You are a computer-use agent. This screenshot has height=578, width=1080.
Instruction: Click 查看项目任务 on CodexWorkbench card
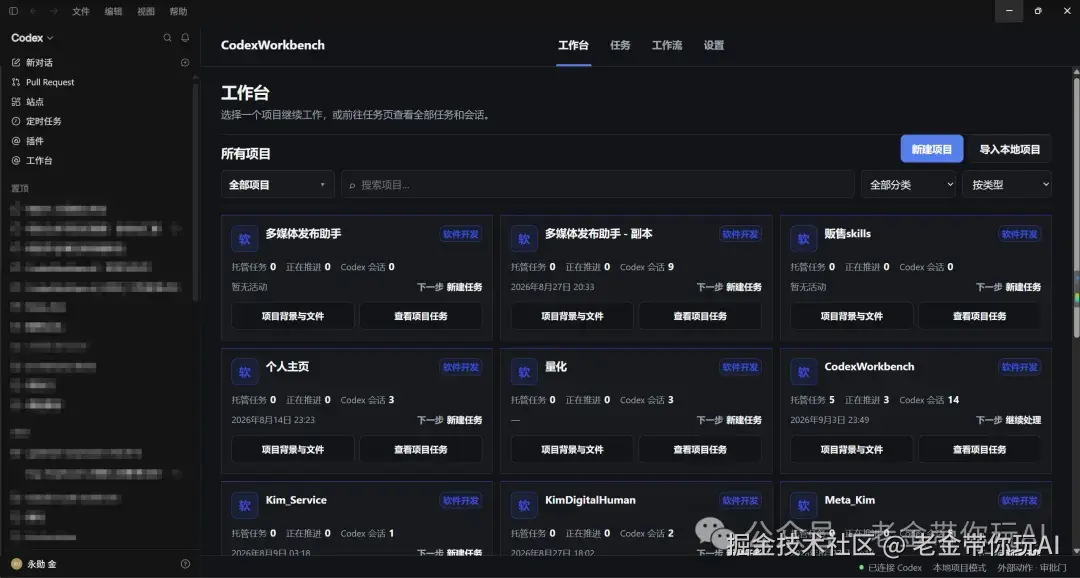979,449
